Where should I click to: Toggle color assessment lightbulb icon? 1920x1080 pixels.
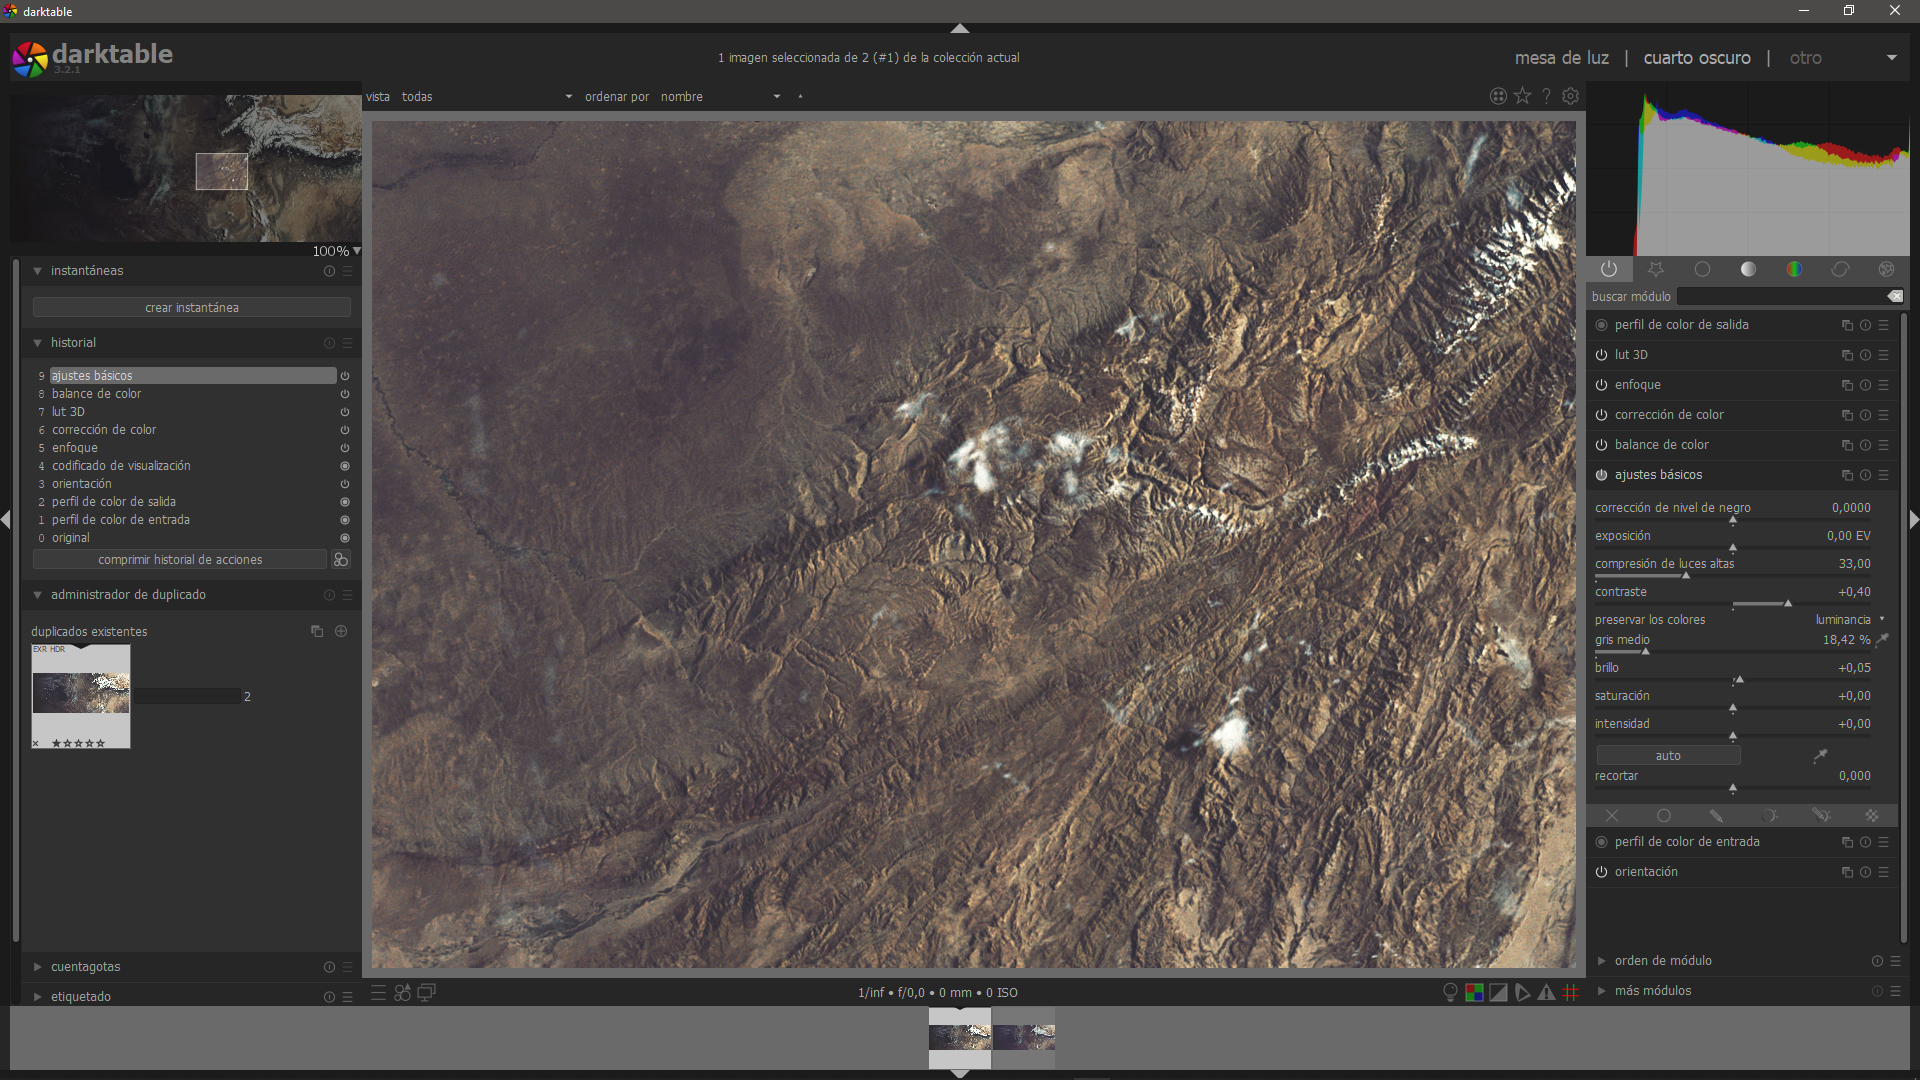pos(1450,992)
